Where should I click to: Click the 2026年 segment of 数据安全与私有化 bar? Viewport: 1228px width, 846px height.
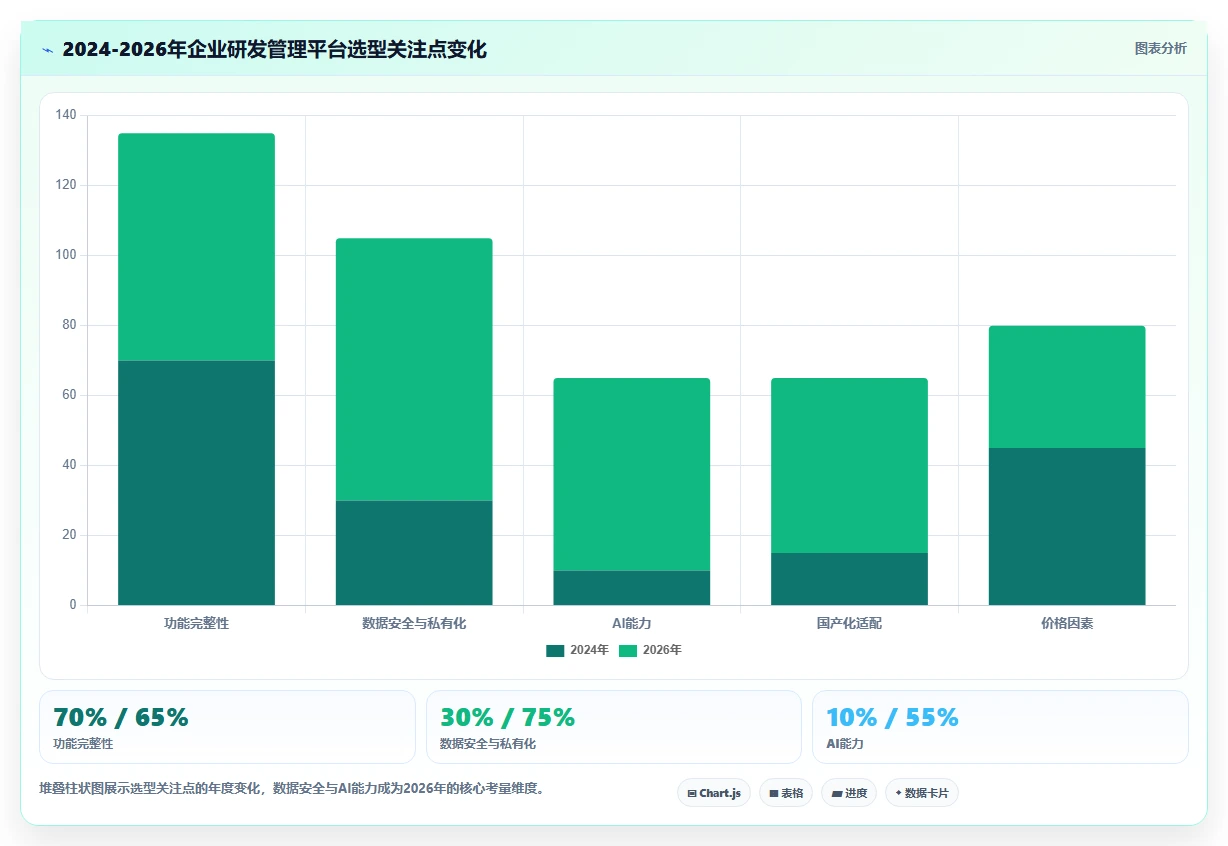pyautogui.click(x=414, y=369)
